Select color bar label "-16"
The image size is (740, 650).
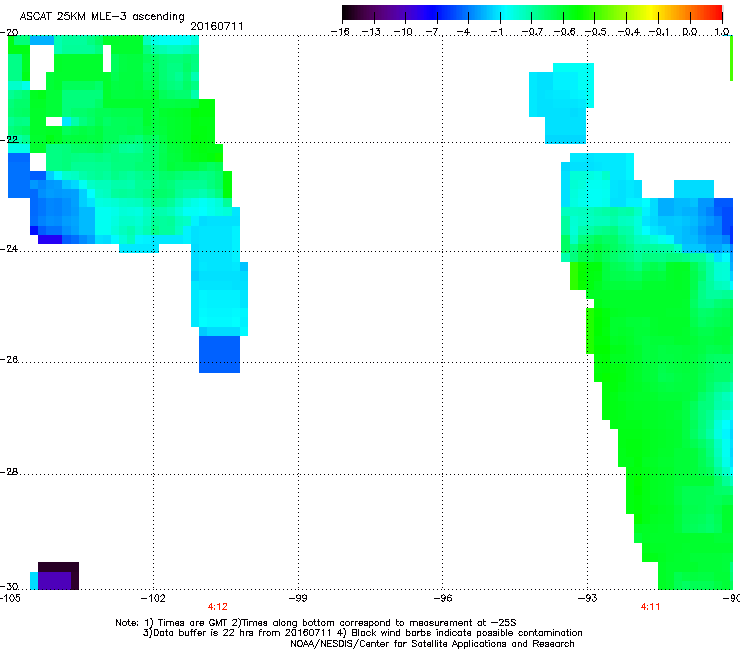[x=340, y=32]
